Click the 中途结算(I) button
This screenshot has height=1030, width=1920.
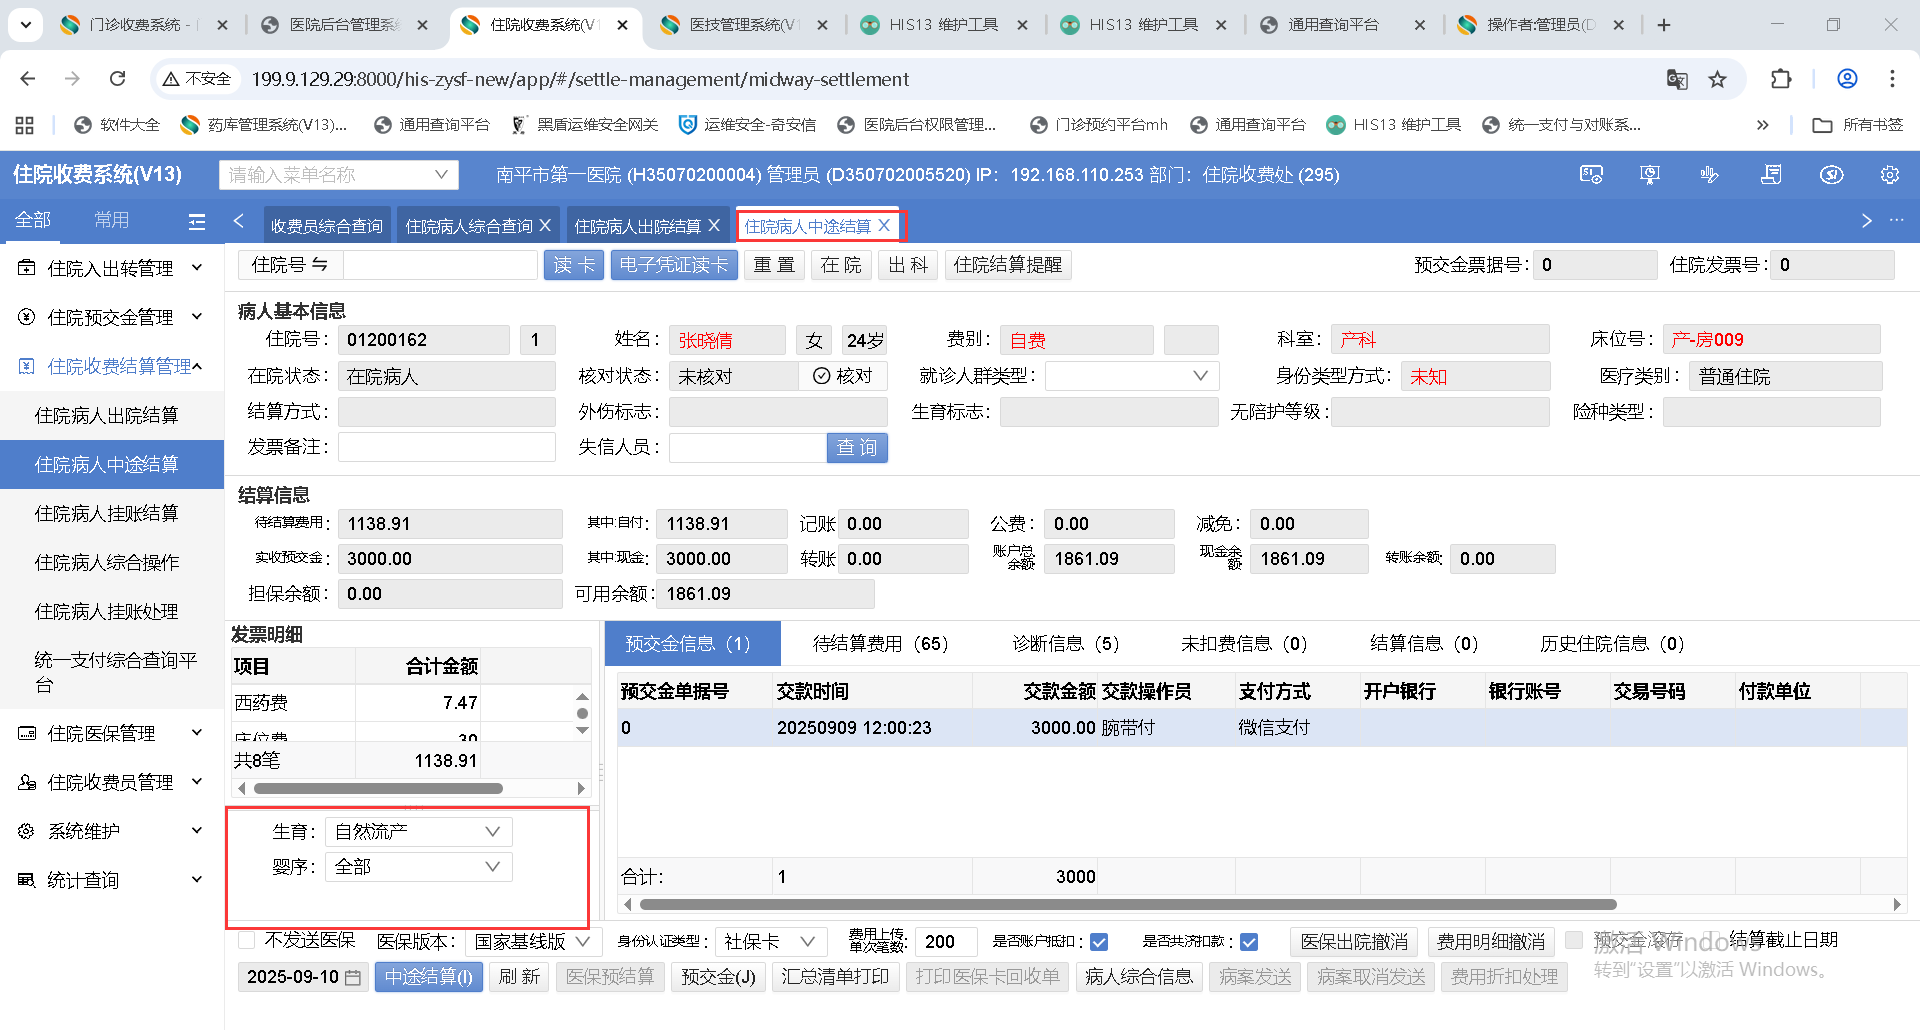(x=429, y=977)
